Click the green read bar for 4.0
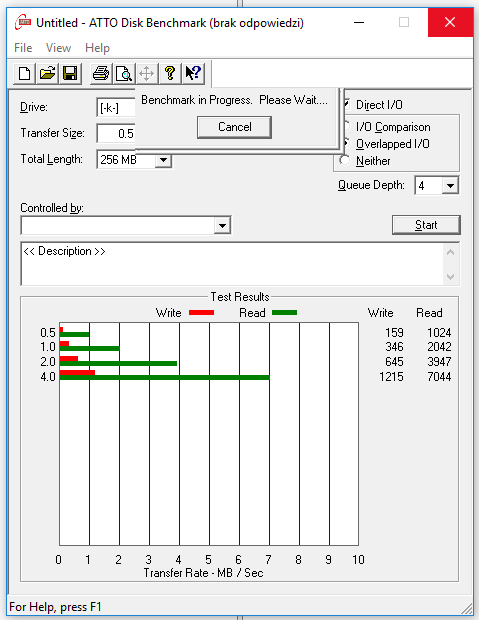The image size is (479, 620). tap(165, 378)
